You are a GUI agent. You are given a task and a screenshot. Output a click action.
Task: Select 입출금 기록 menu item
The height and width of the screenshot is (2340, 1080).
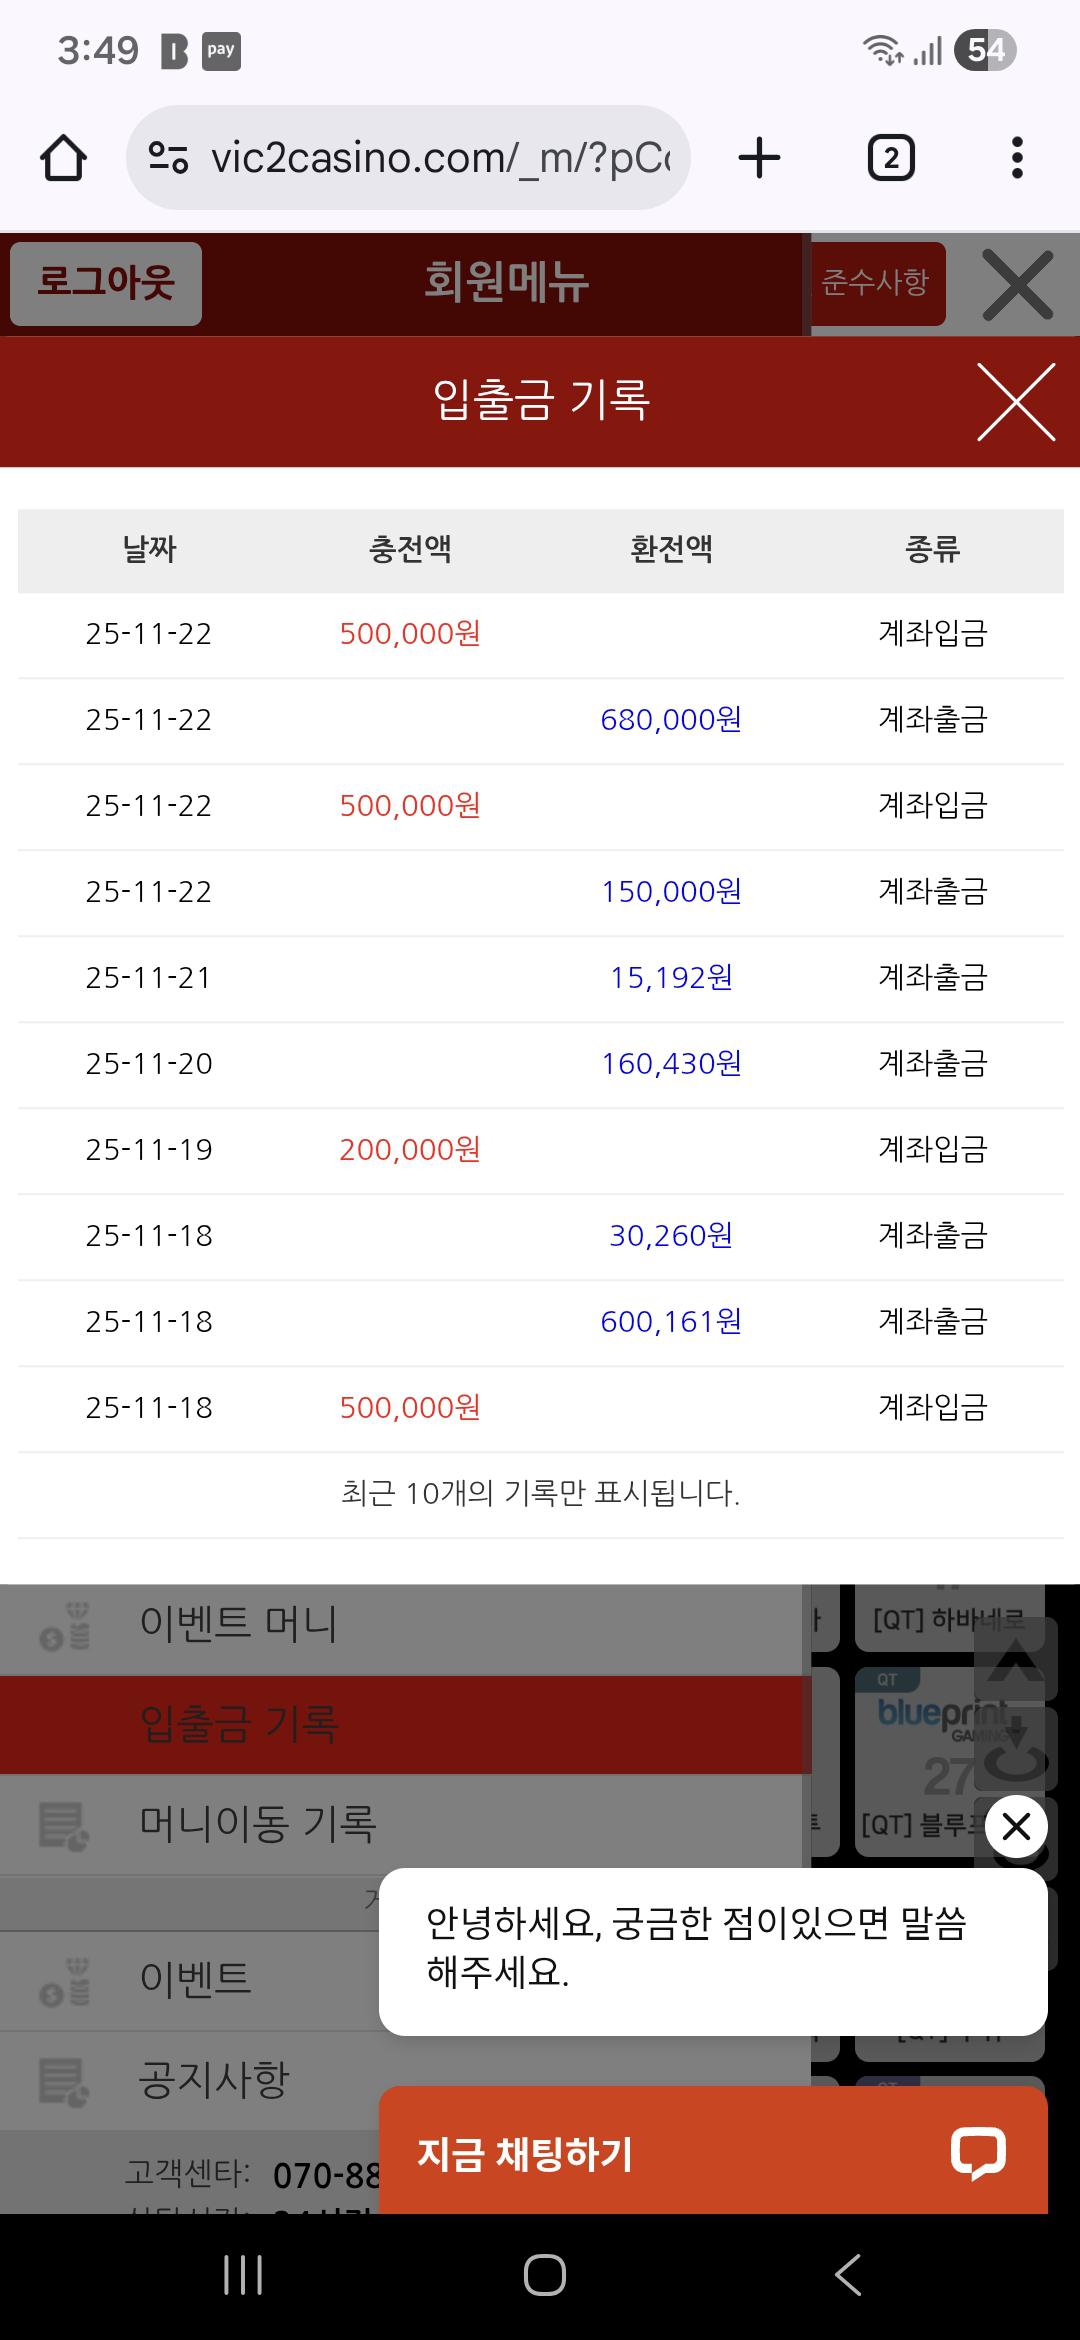(240, 1725)
